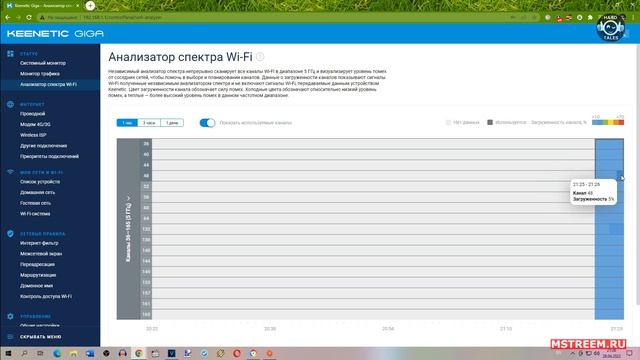Open the notification center icon
The height and width of the screenshot is (360, 640).
tap(629, 353)
